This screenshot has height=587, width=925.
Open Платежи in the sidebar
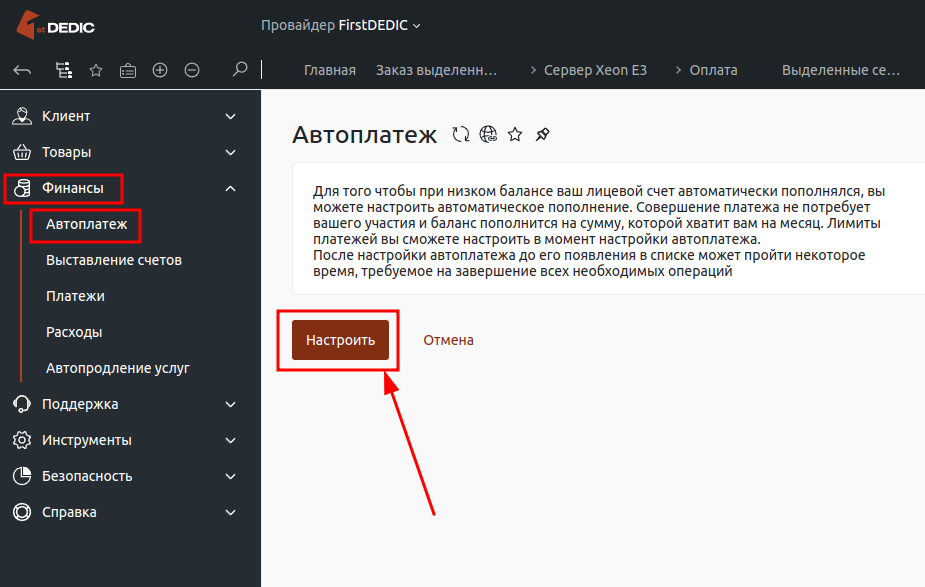(76, 296)
